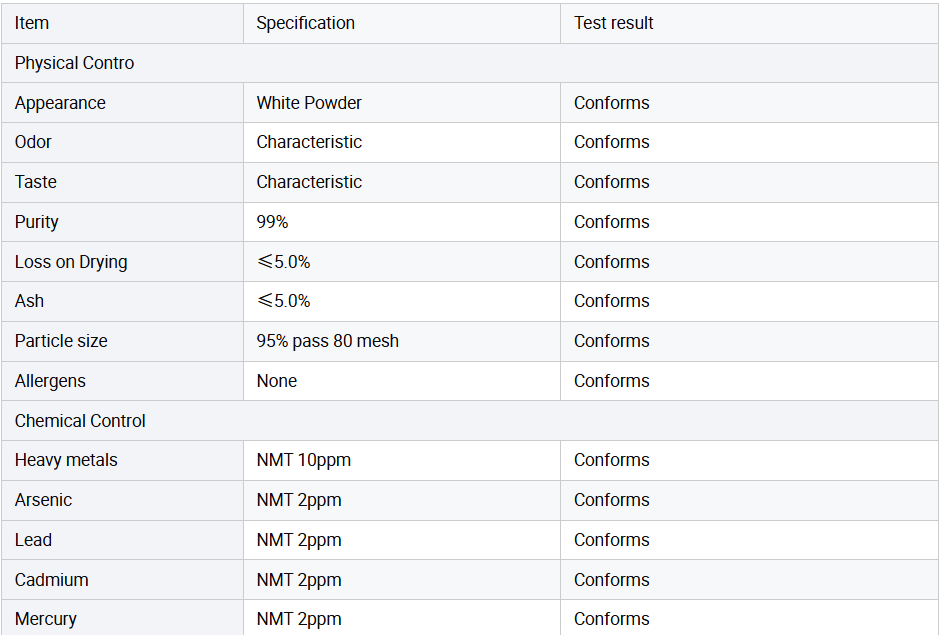Click the NMT 2ppm specification for Mercury
The height and width of the screenshot is (635, 939).
(298, 619)
